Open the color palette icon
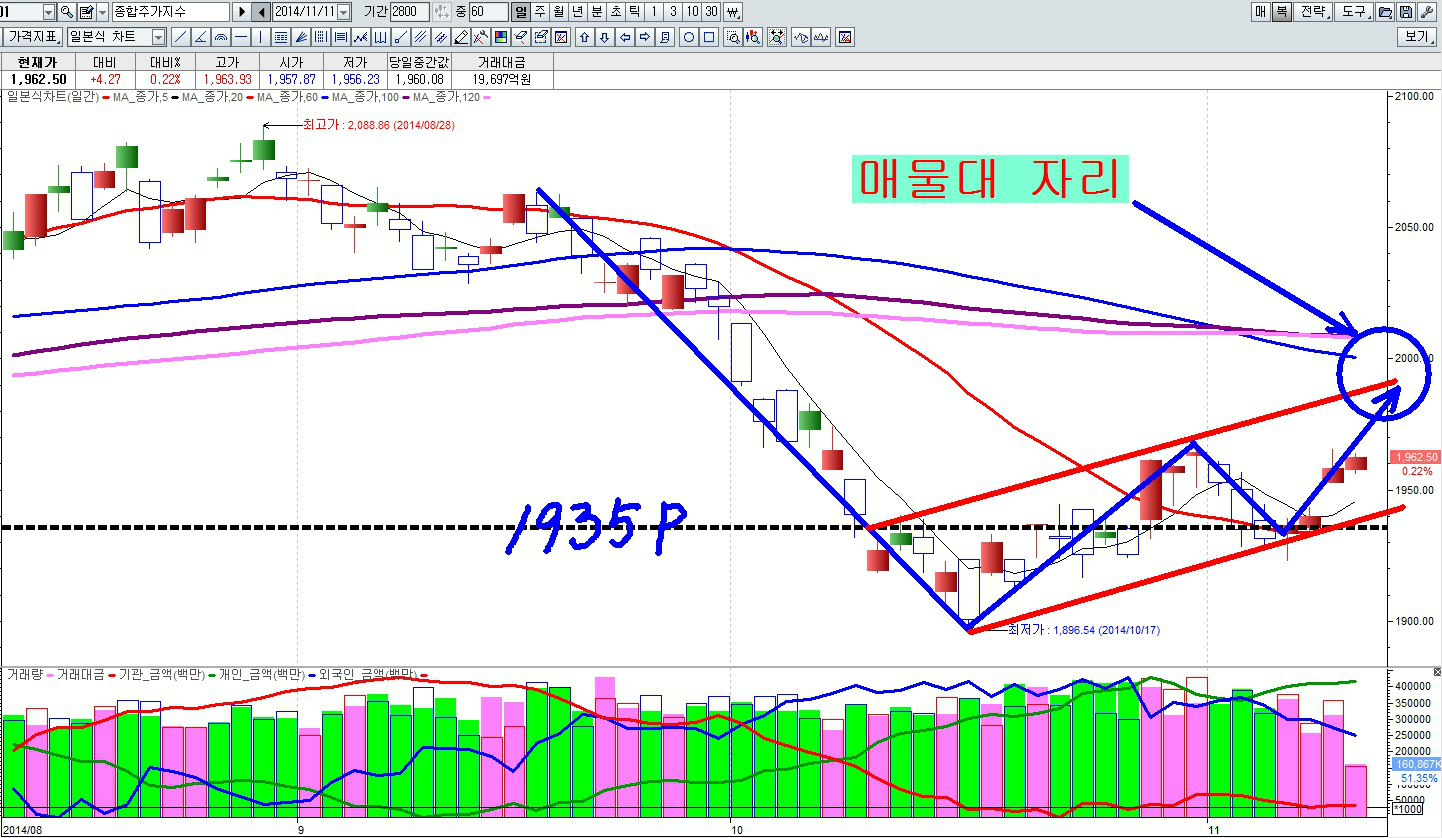This screenshot has width=1442, height=838. point(501,38)
